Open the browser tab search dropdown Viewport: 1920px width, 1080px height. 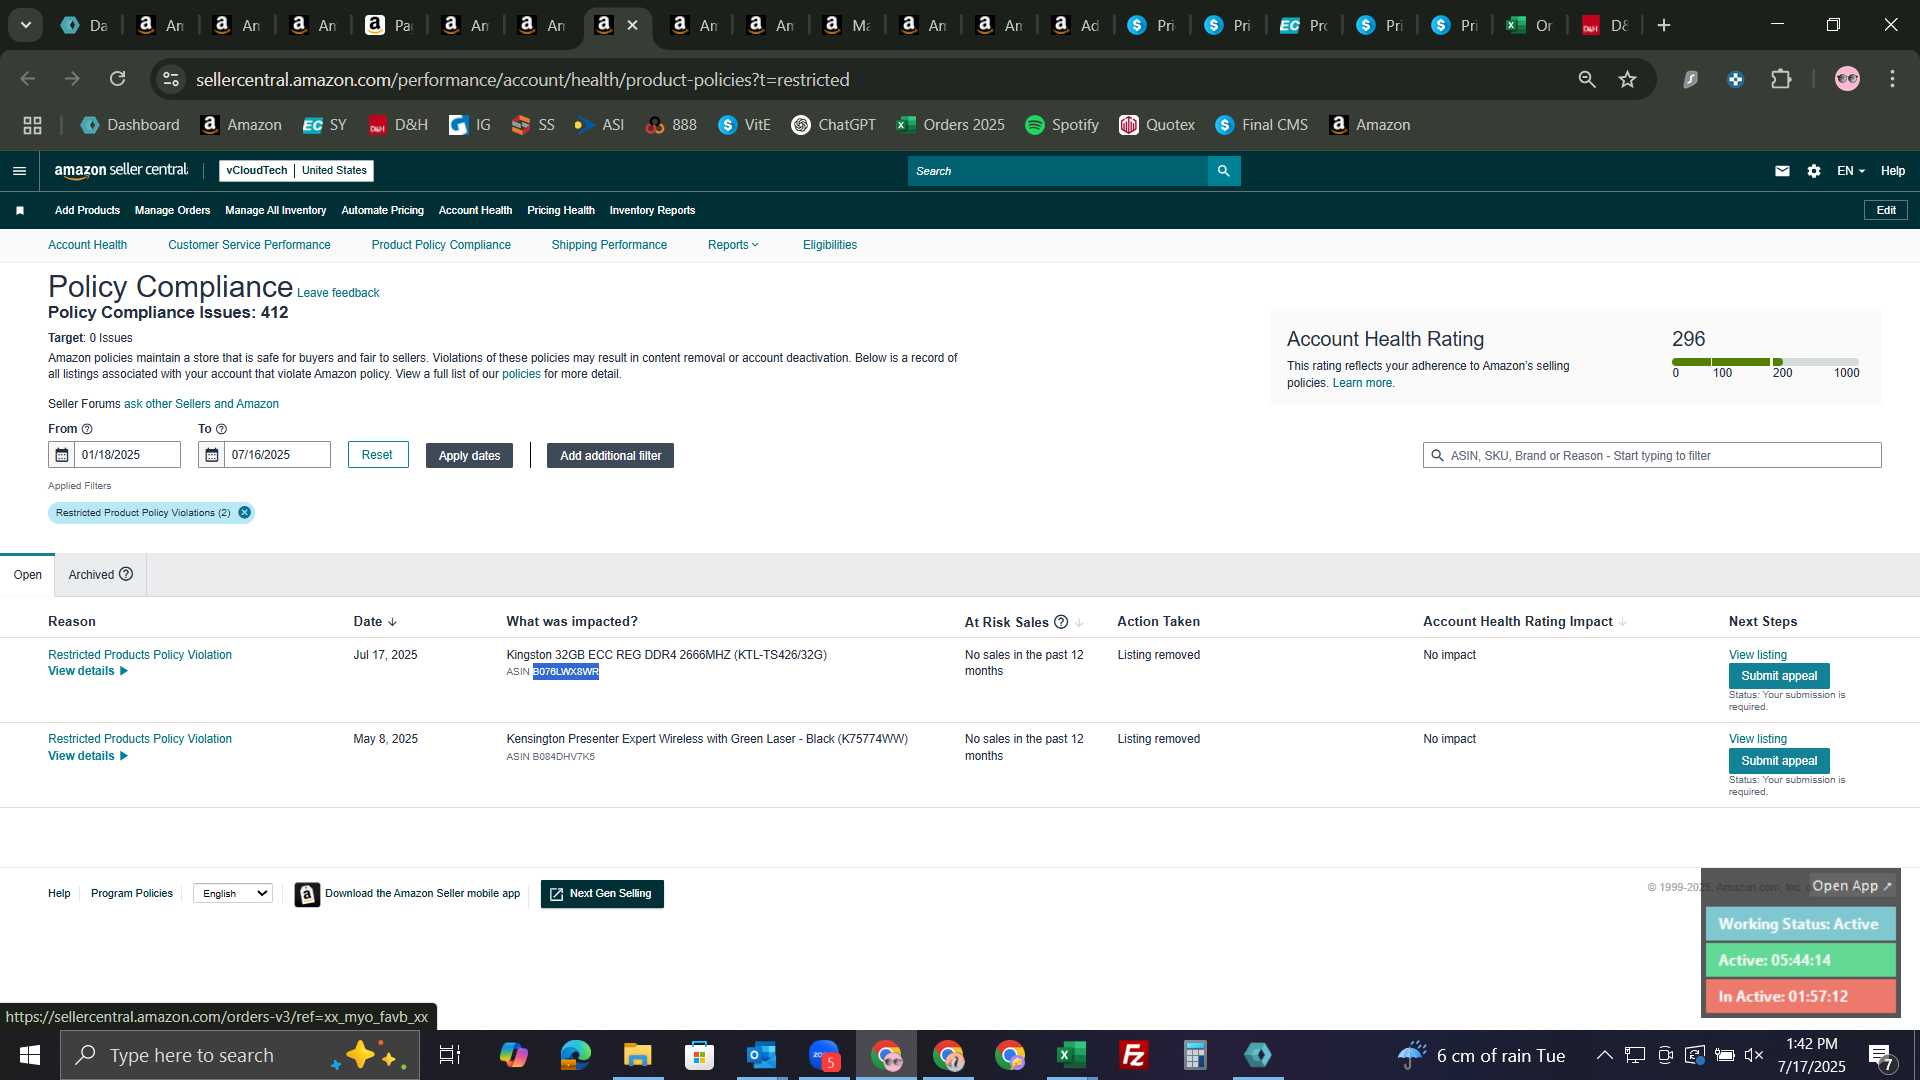(25, 25)
